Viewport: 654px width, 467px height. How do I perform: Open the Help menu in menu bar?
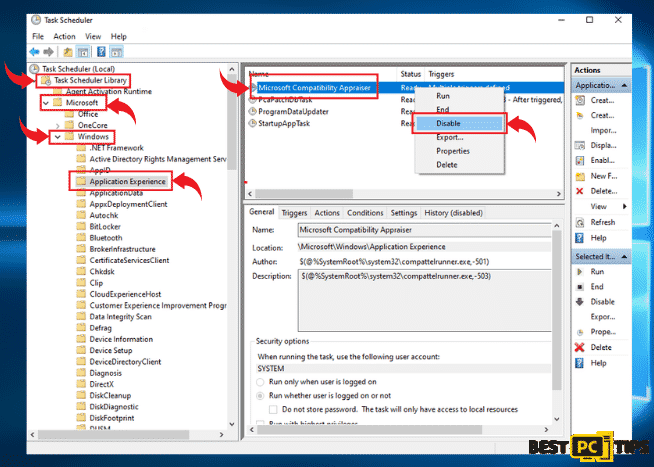pos(118,36)
